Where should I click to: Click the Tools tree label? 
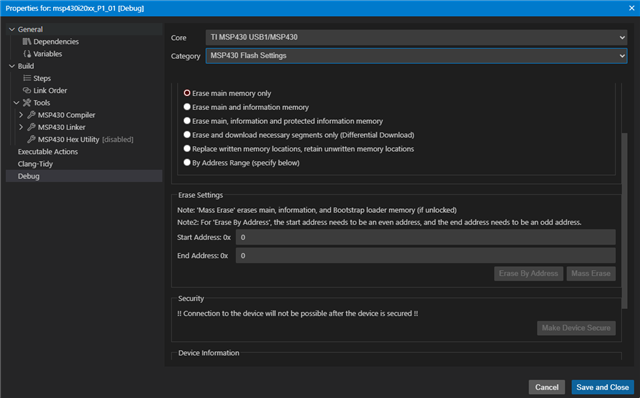(42, 103)
